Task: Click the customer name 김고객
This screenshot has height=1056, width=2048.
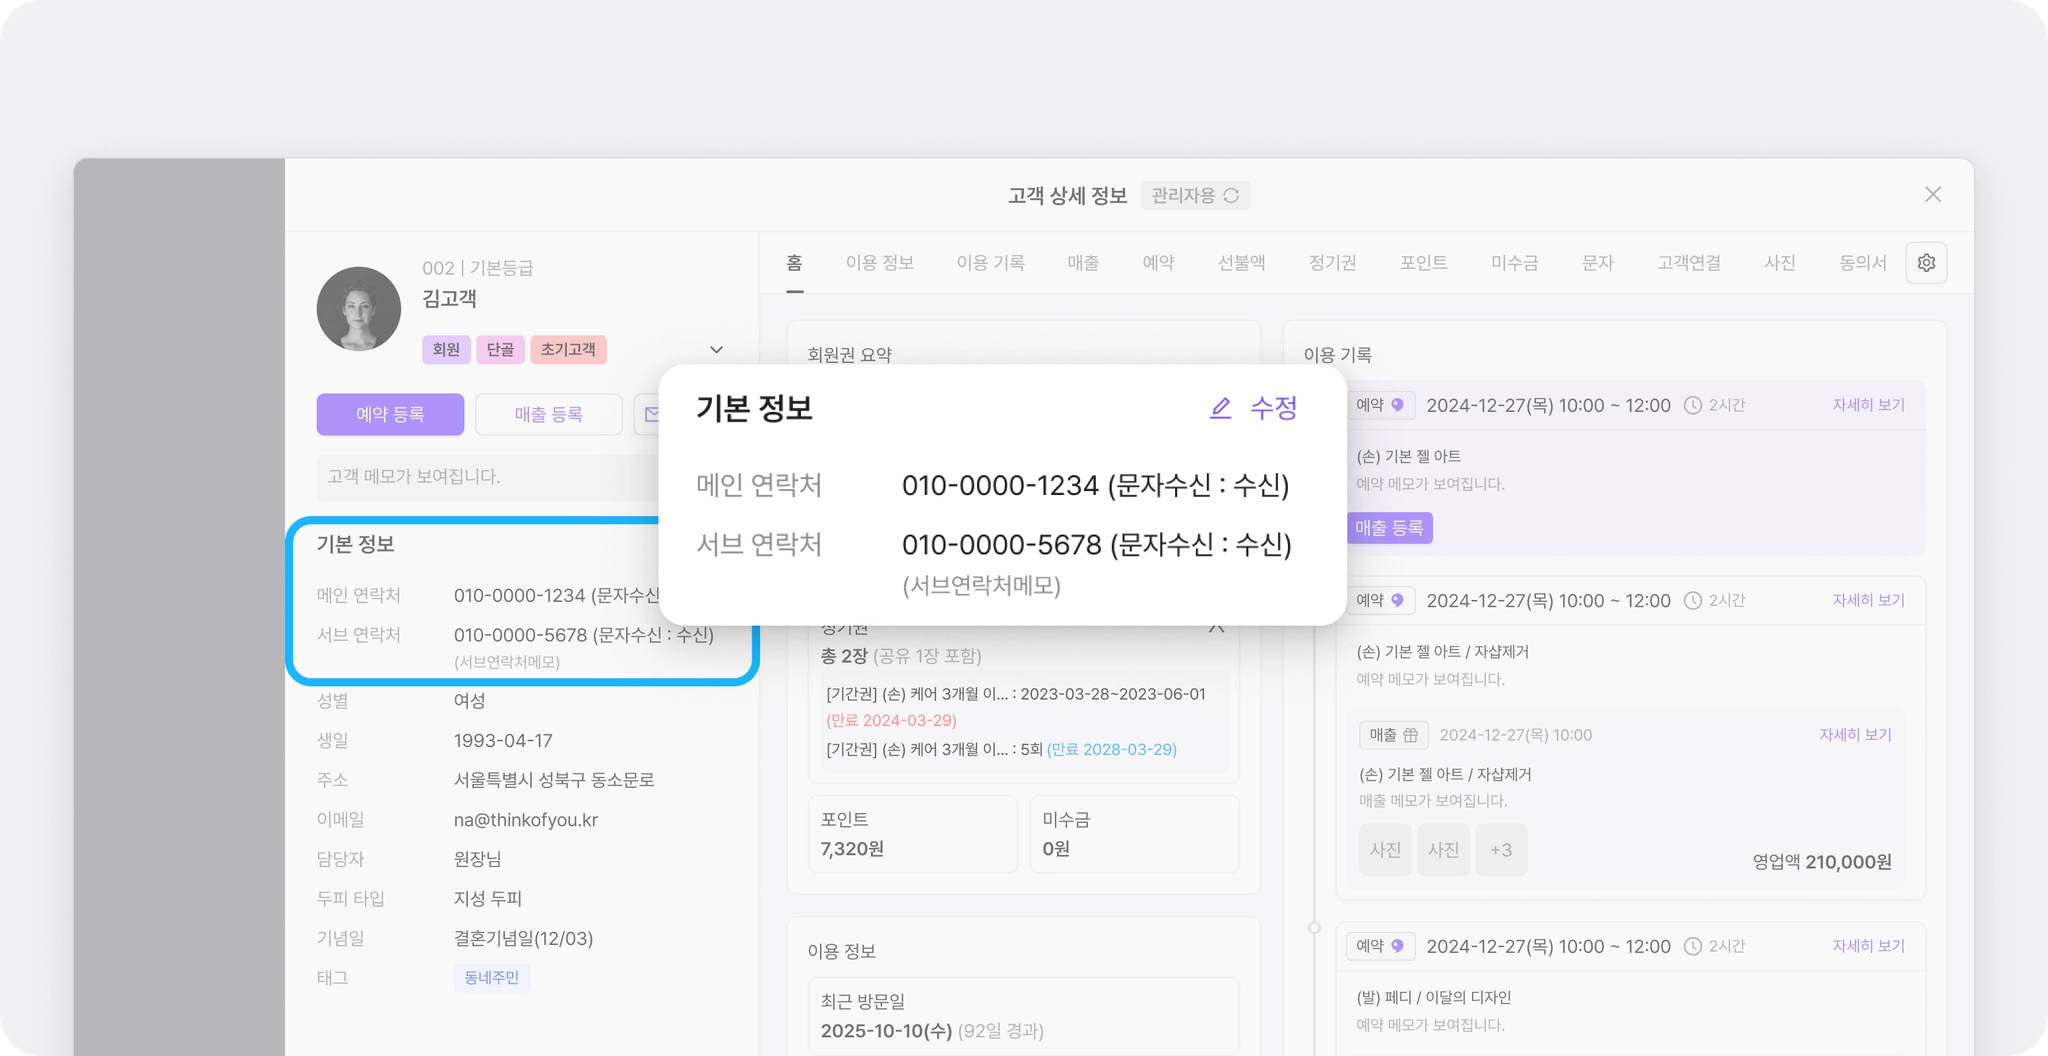Action: [449, 299]
